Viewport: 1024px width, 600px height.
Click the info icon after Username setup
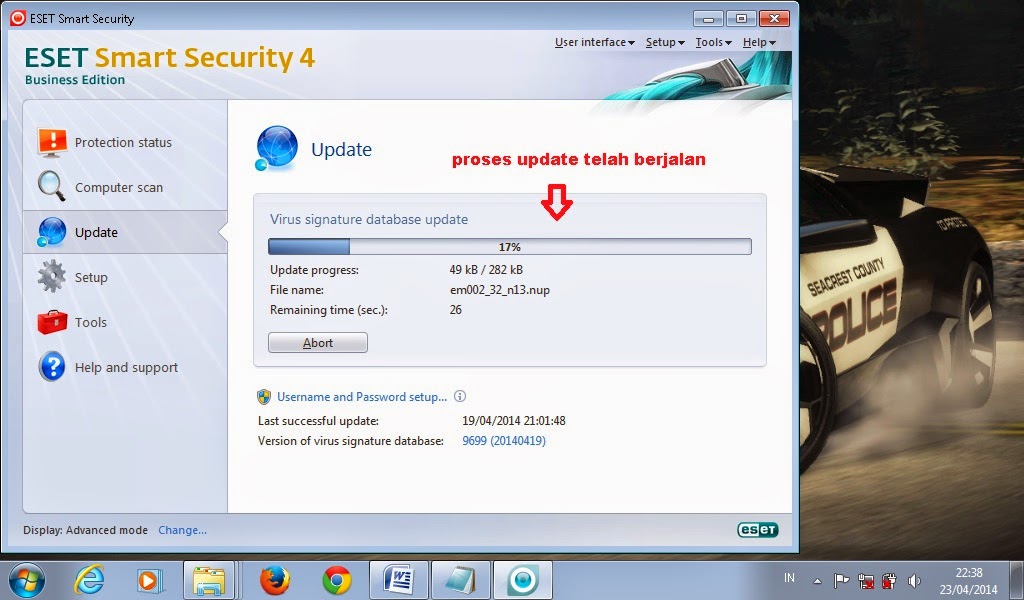460,396
